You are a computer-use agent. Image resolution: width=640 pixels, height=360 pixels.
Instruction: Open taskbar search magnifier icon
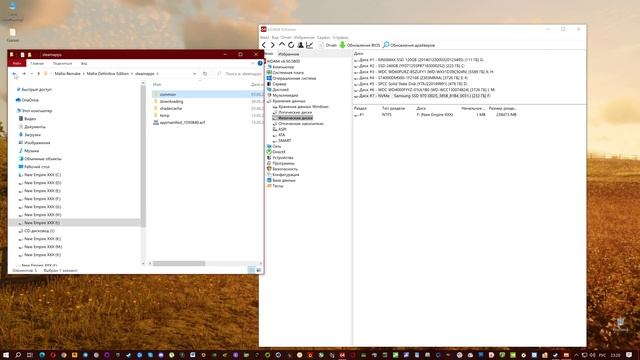click(x=18, y=355)
